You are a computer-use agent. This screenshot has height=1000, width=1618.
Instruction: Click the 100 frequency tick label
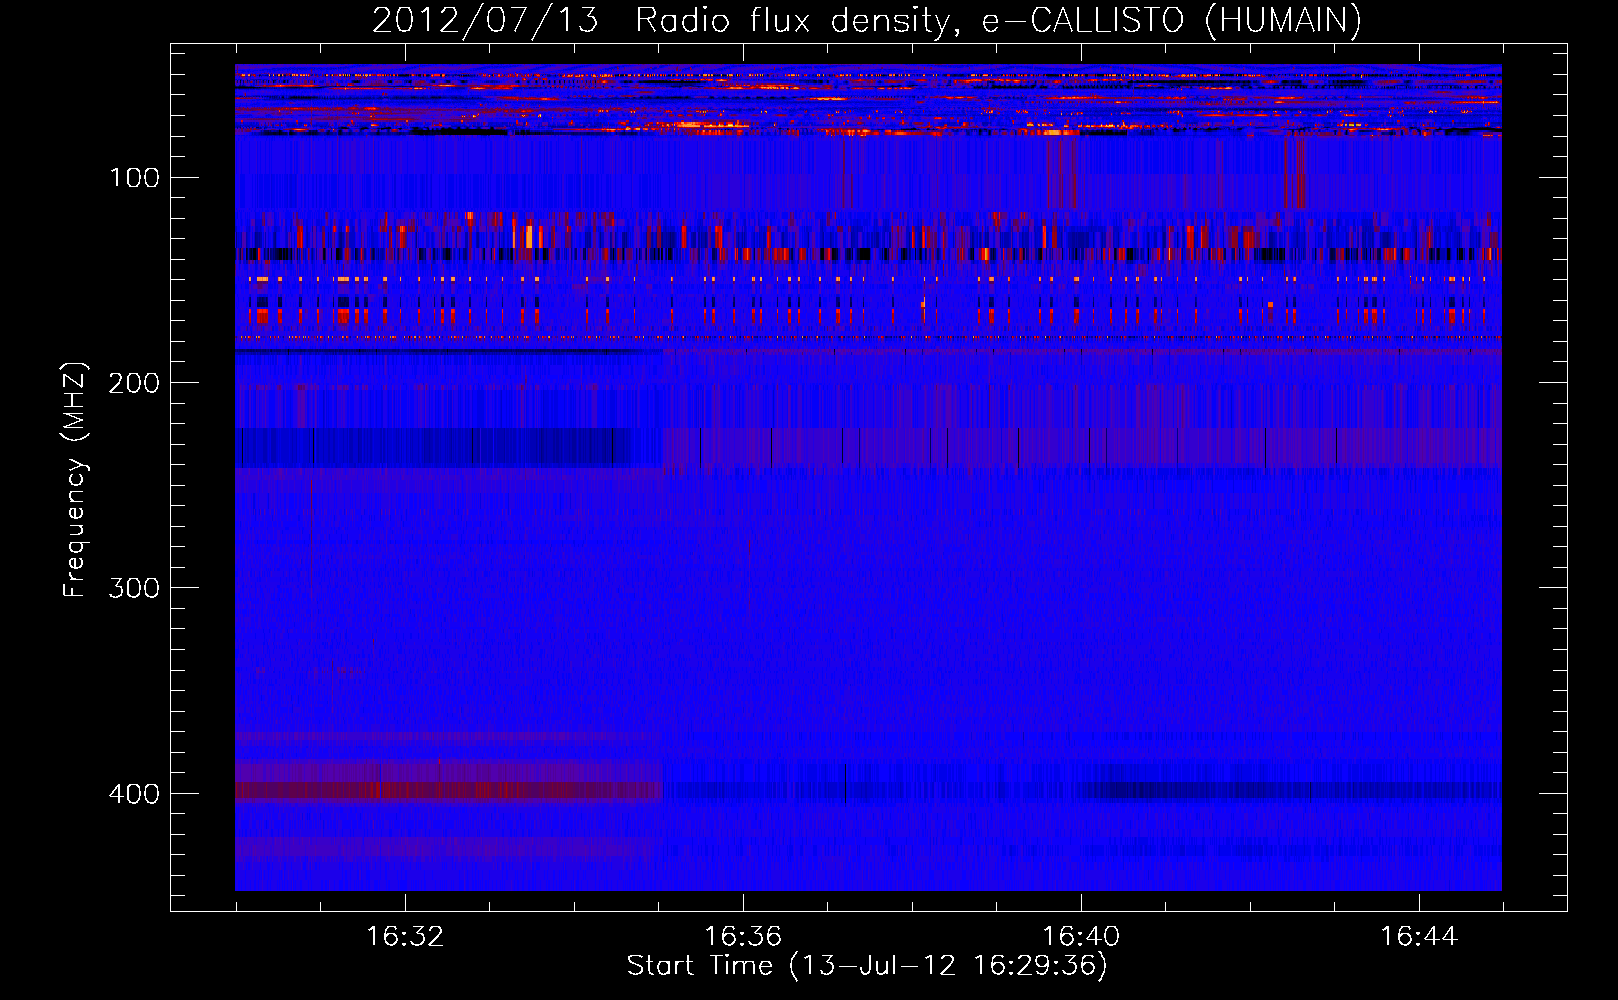click(135, 178)
